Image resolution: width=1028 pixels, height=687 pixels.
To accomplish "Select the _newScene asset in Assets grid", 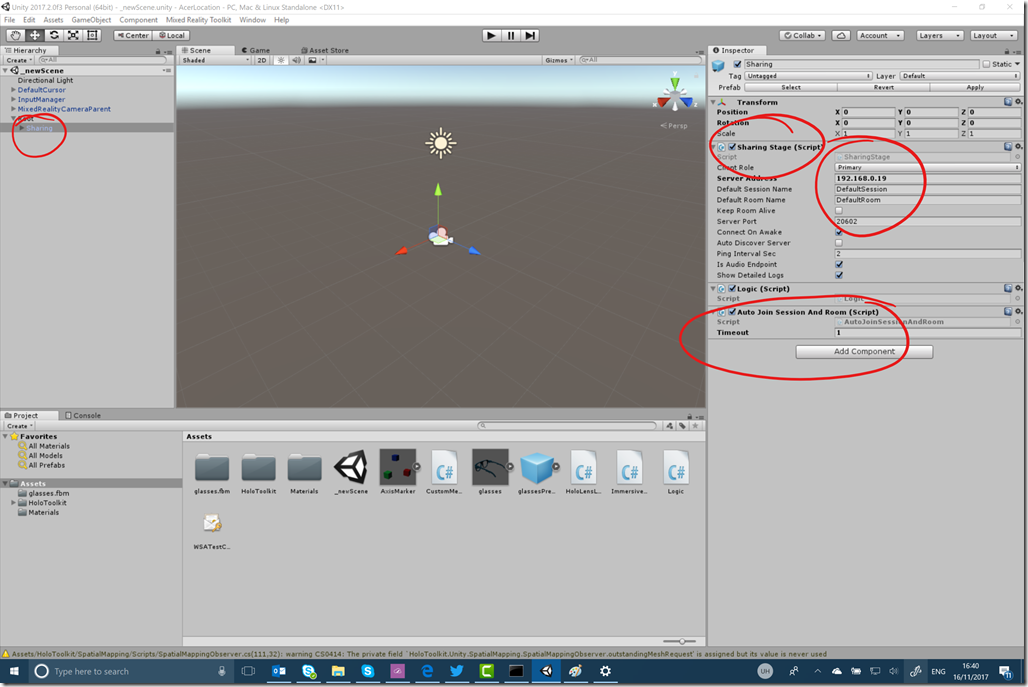I will tap(351, 472).
